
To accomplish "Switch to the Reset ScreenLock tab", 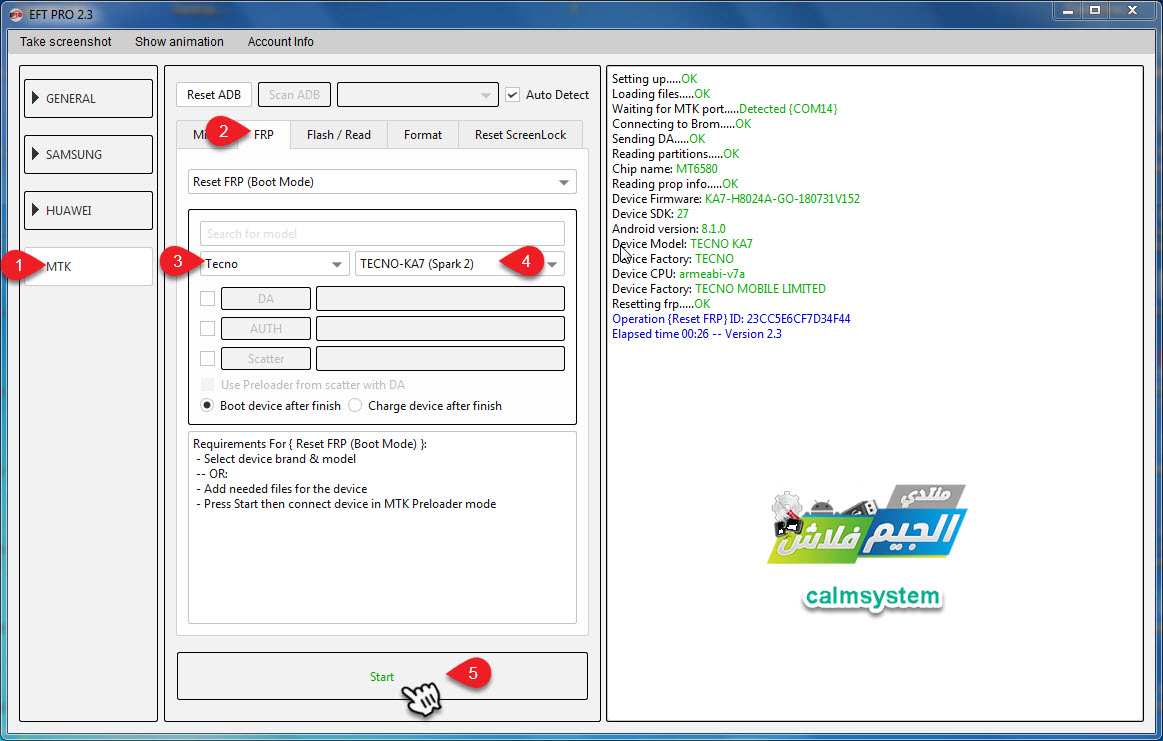I will (x=520, y=134).
